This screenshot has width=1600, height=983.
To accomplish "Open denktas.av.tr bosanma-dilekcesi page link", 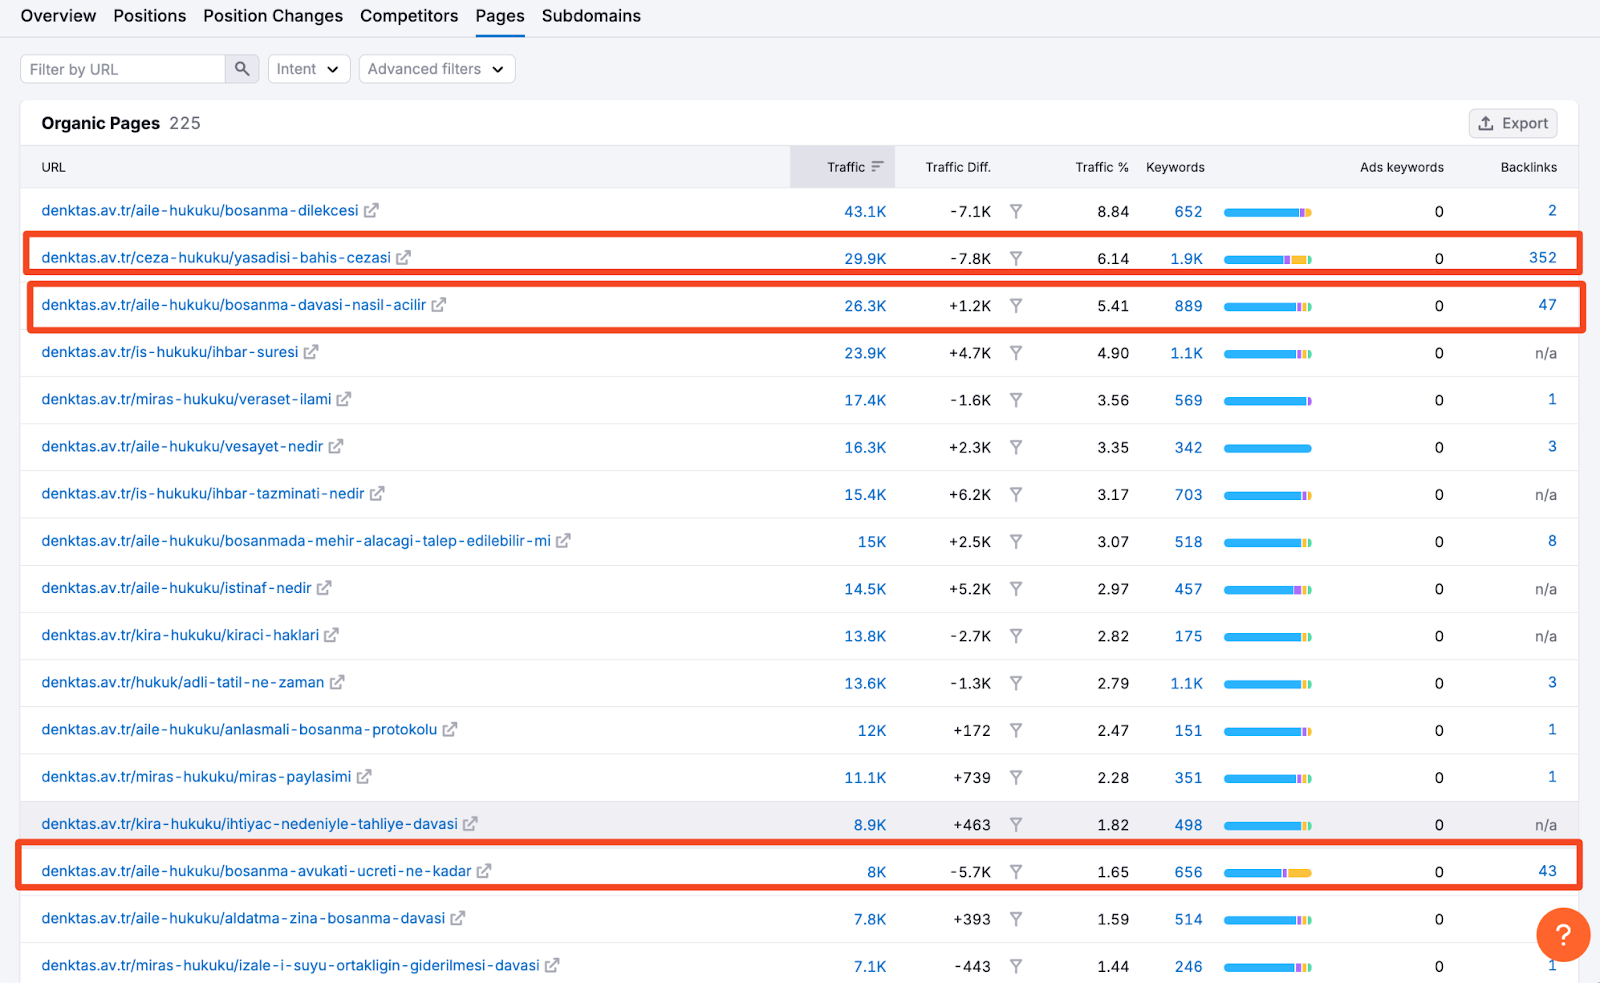I will pyautogui.click(x=200, y=211).
